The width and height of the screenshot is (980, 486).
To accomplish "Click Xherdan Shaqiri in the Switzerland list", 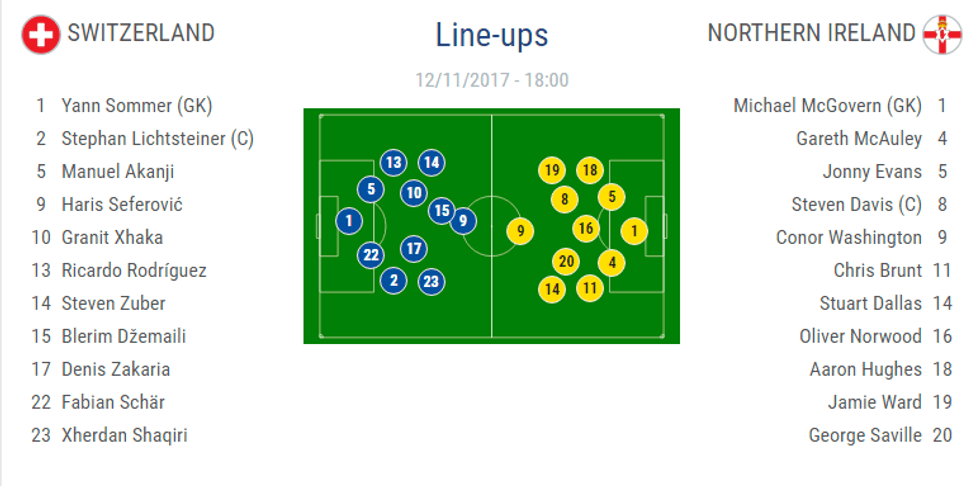I will (124, 435).
